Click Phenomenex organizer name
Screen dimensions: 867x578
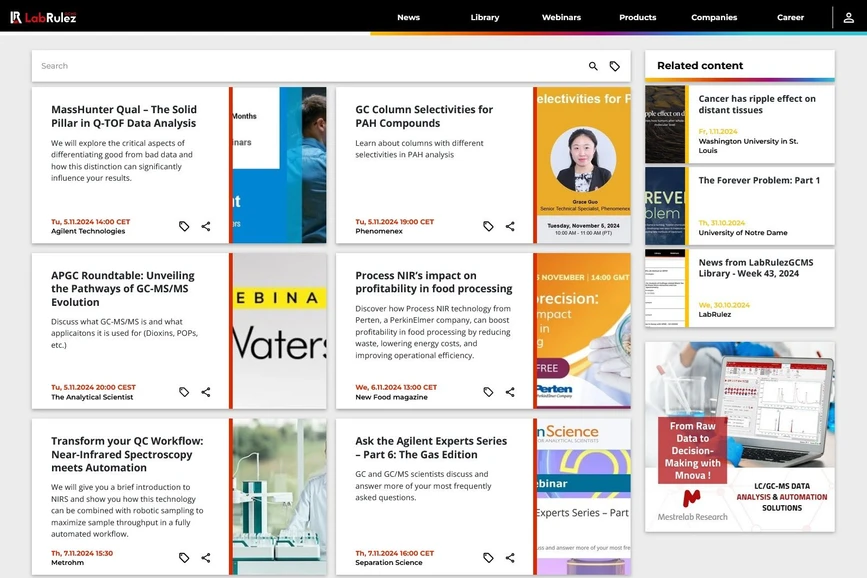[379, 231]
